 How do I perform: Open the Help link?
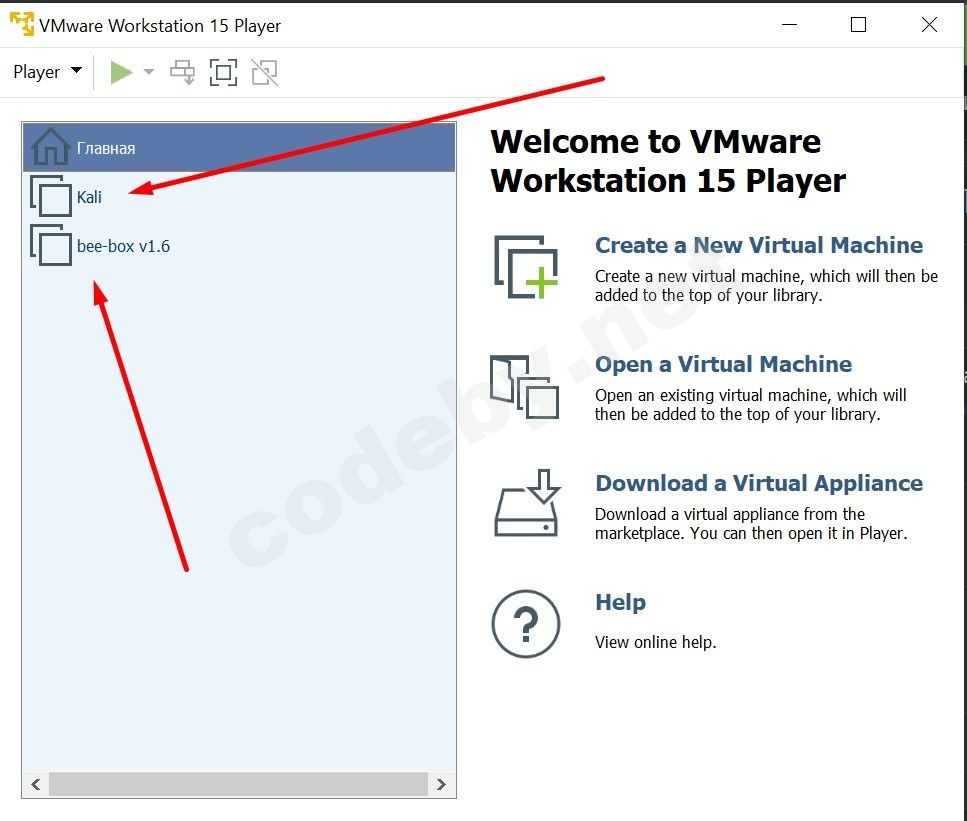620,602
